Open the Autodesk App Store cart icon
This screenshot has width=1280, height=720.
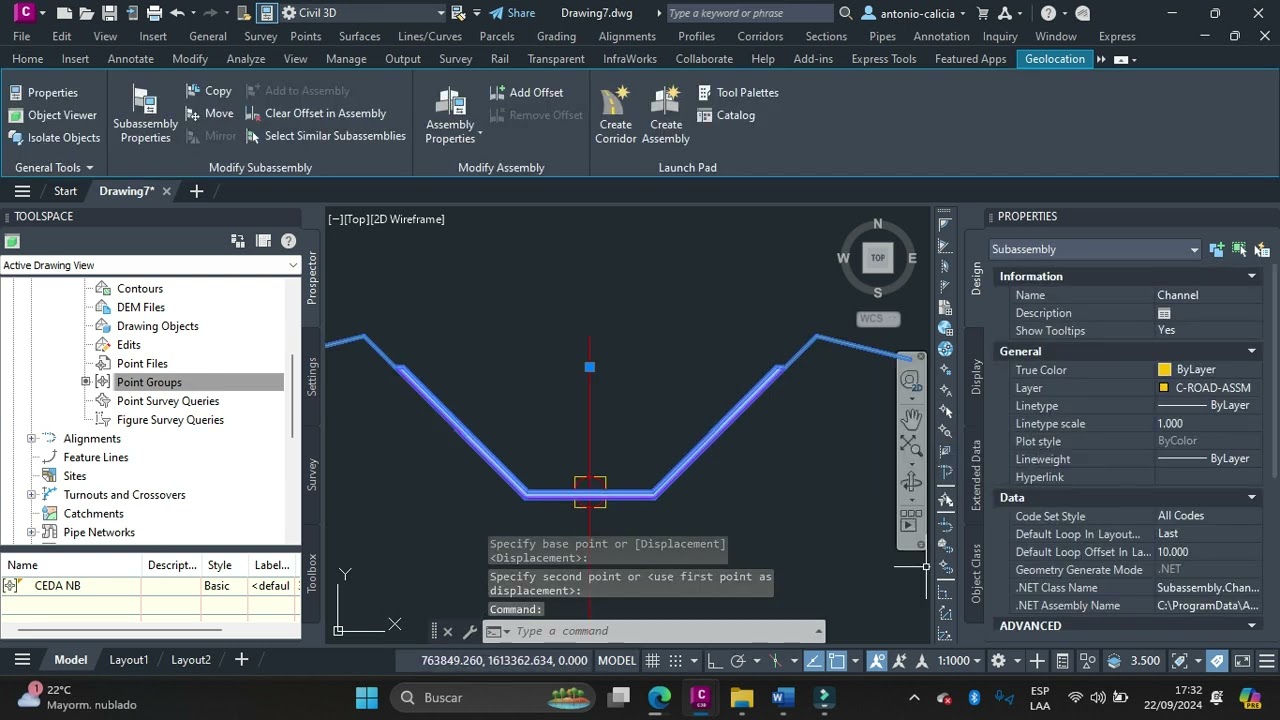[x=983, y=13]
